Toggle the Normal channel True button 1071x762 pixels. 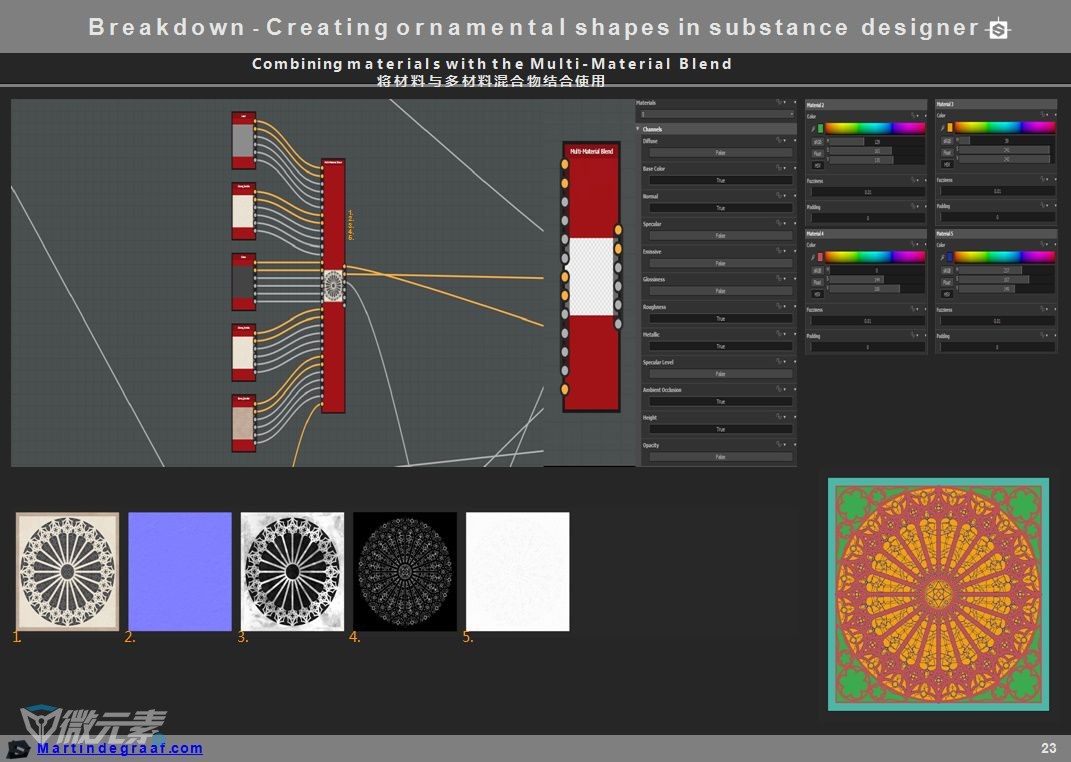pos(721,208)
